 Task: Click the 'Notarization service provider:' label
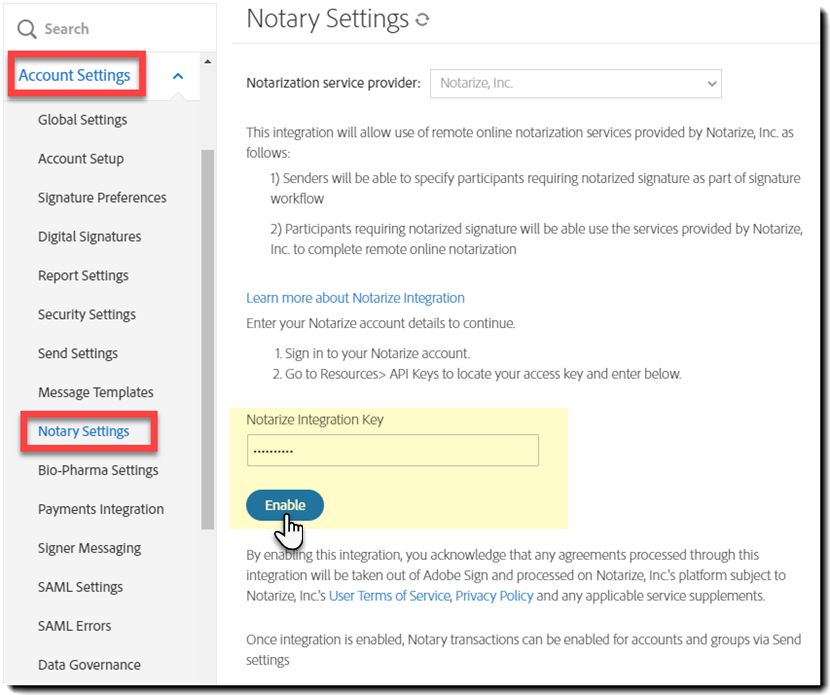click(x=333, y=83)
